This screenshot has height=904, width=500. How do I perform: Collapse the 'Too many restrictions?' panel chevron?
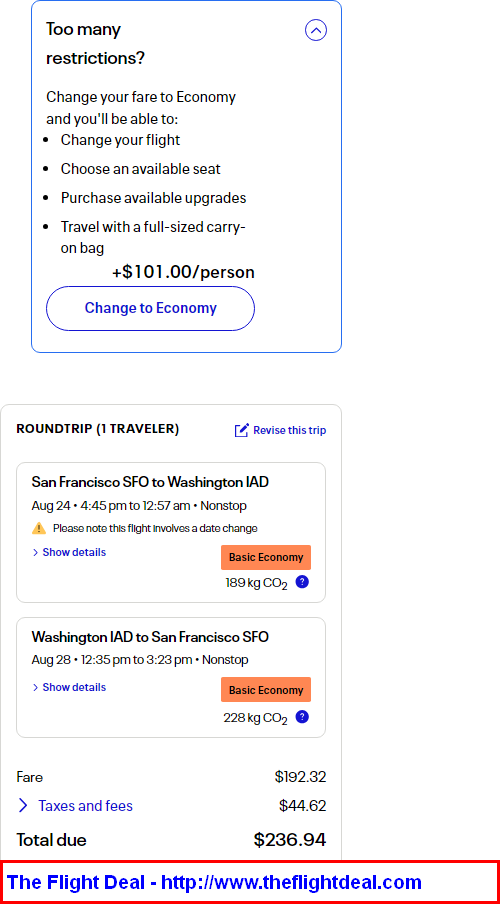pyautogui.click(x=315, y=30)
